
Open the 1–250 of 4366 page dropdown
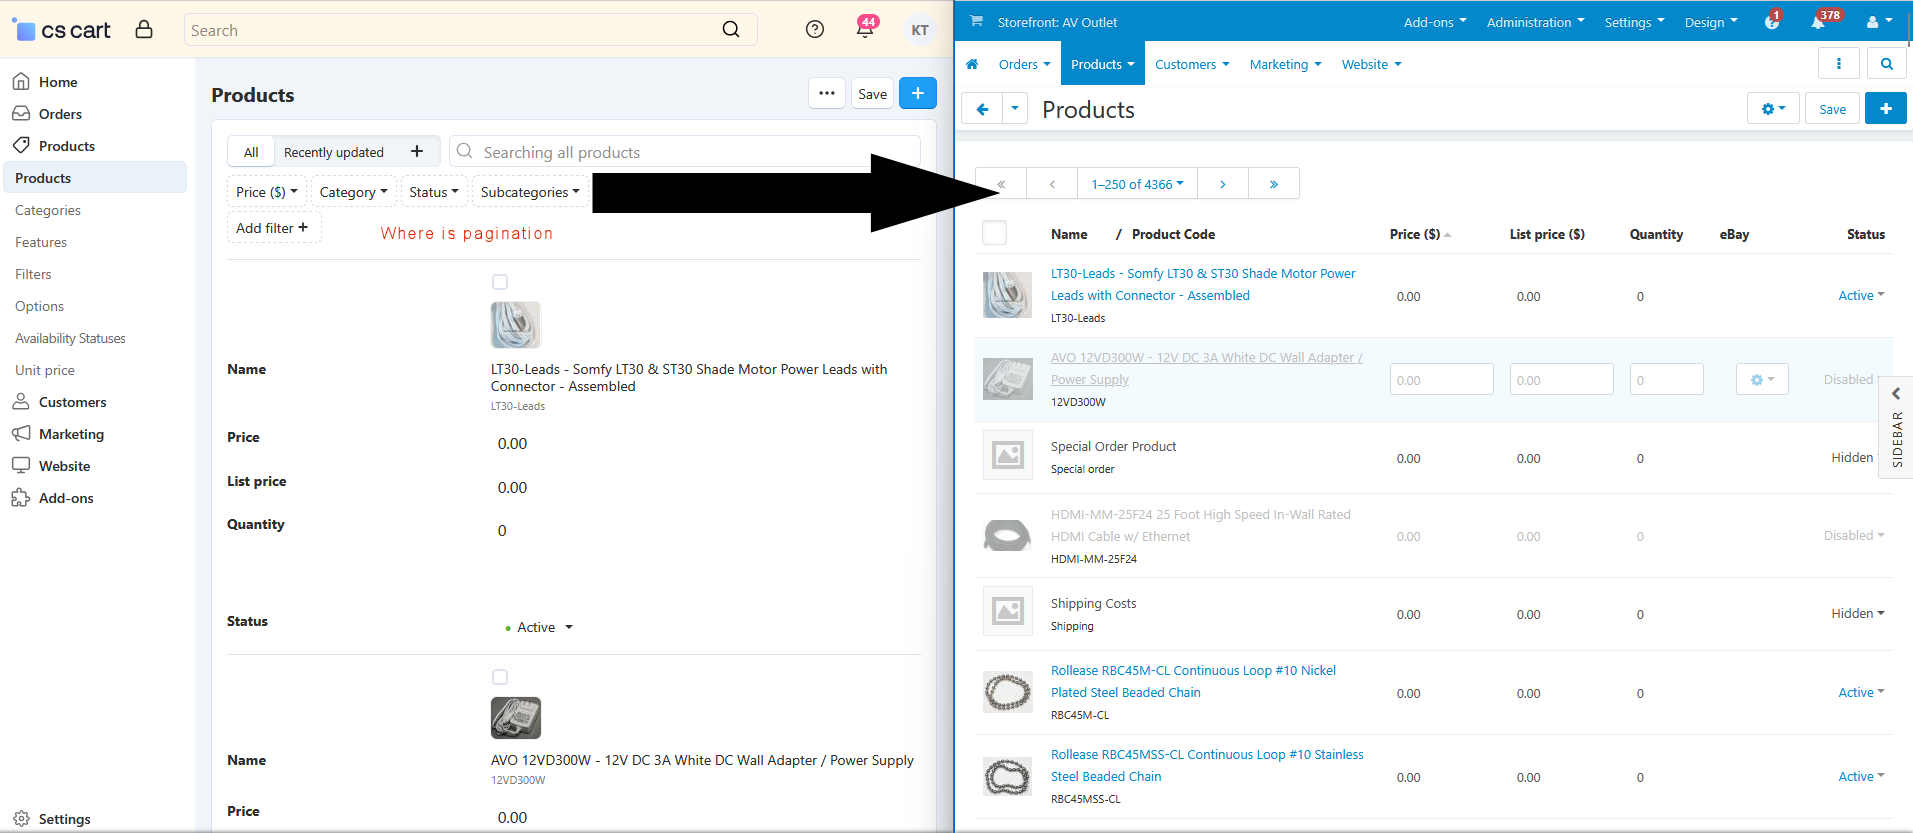point(1137,184)
